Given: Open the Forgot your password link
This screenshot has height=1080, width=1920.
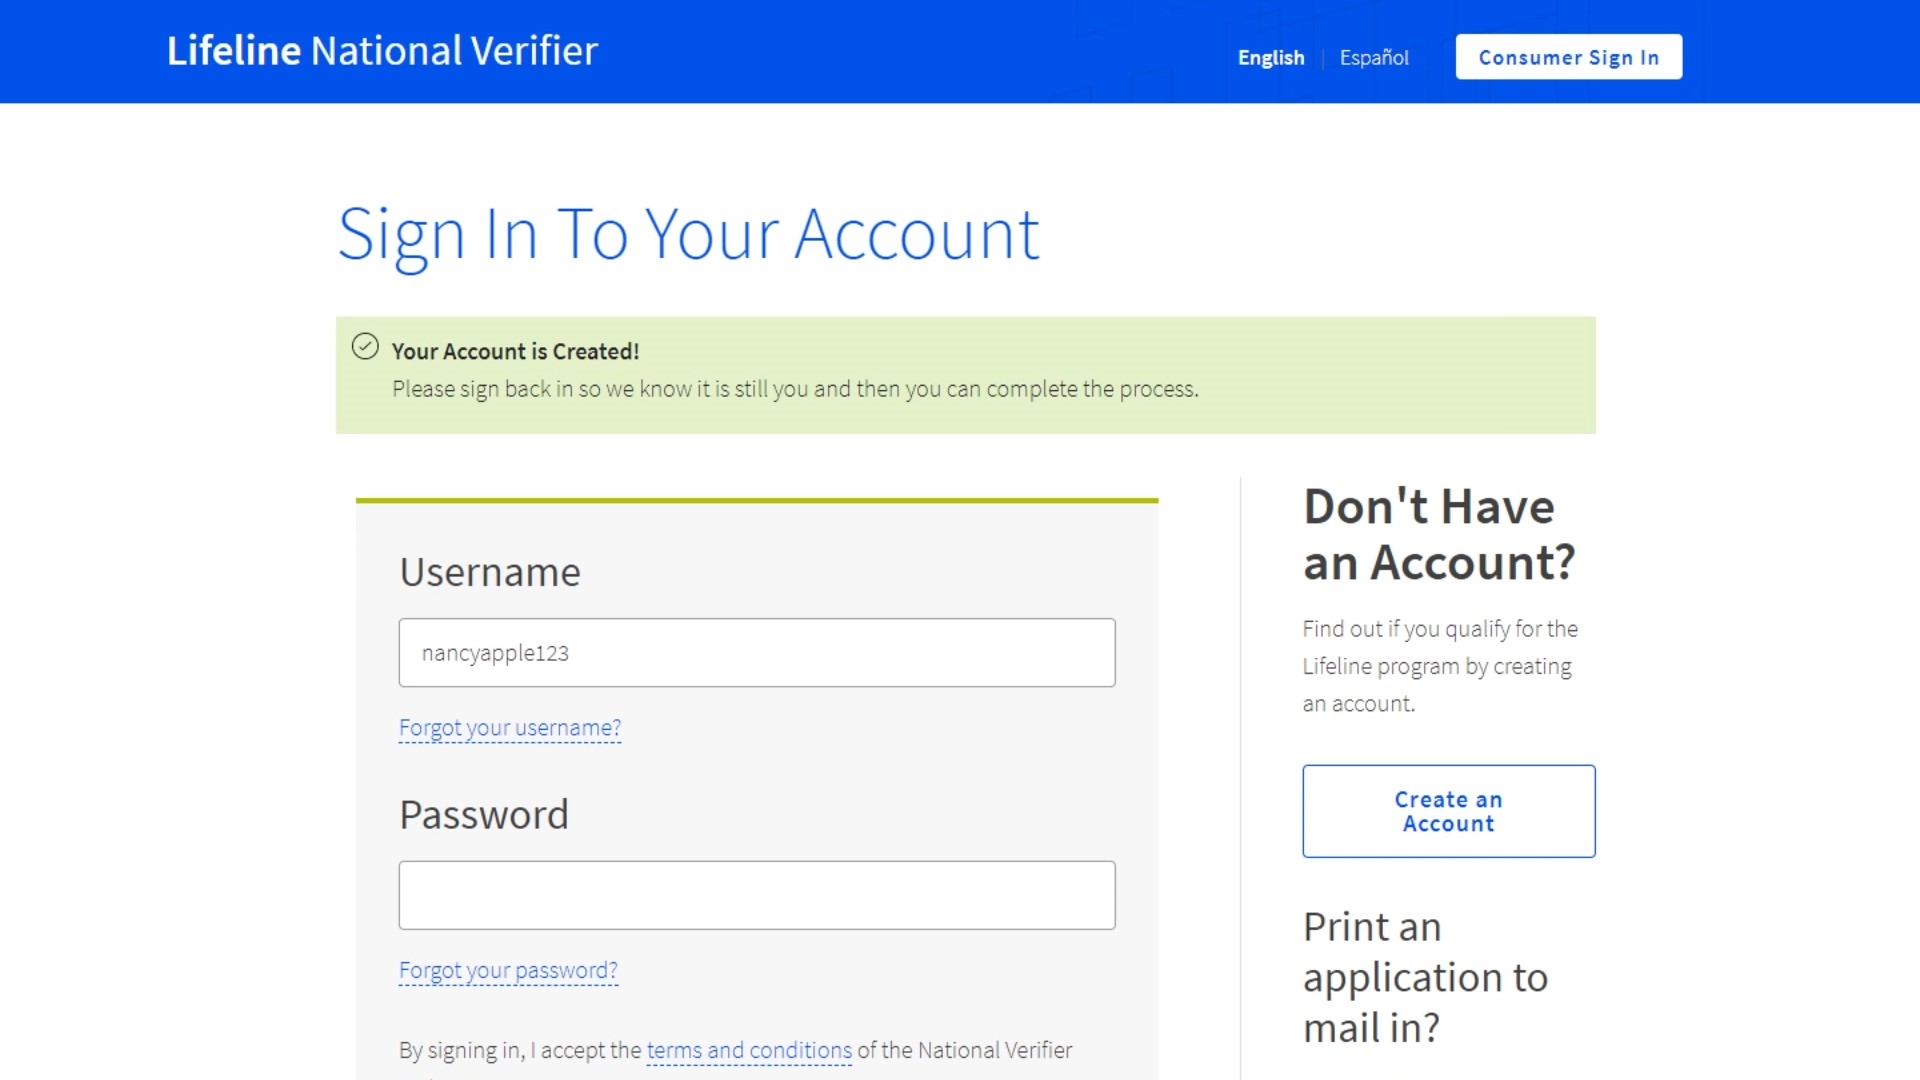Looking at the screenshot, I should tap(508, 971).
